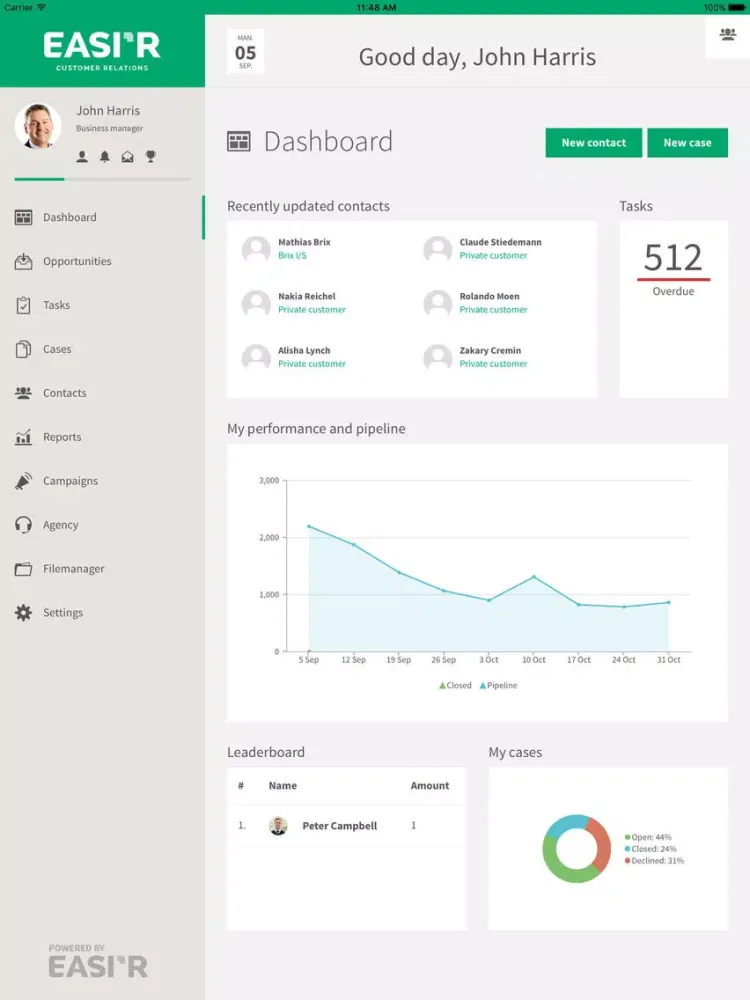The width and height of the screenshot is (750, 1000).
Task: Click the Reports chart icon
Action: pyautogui.click(x=24, y=437)
